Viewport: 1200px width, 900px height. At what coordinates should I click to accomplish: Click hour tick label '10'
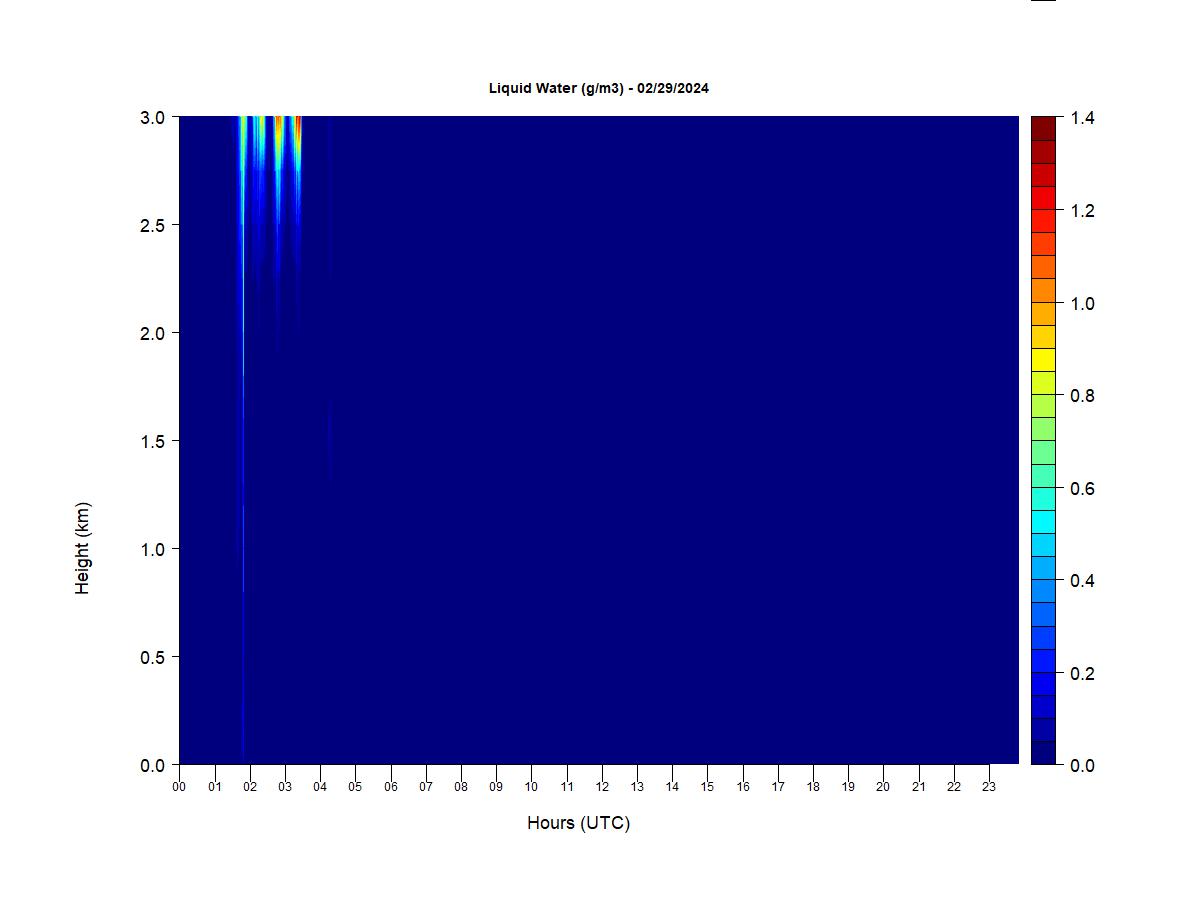tap(531, 787)
